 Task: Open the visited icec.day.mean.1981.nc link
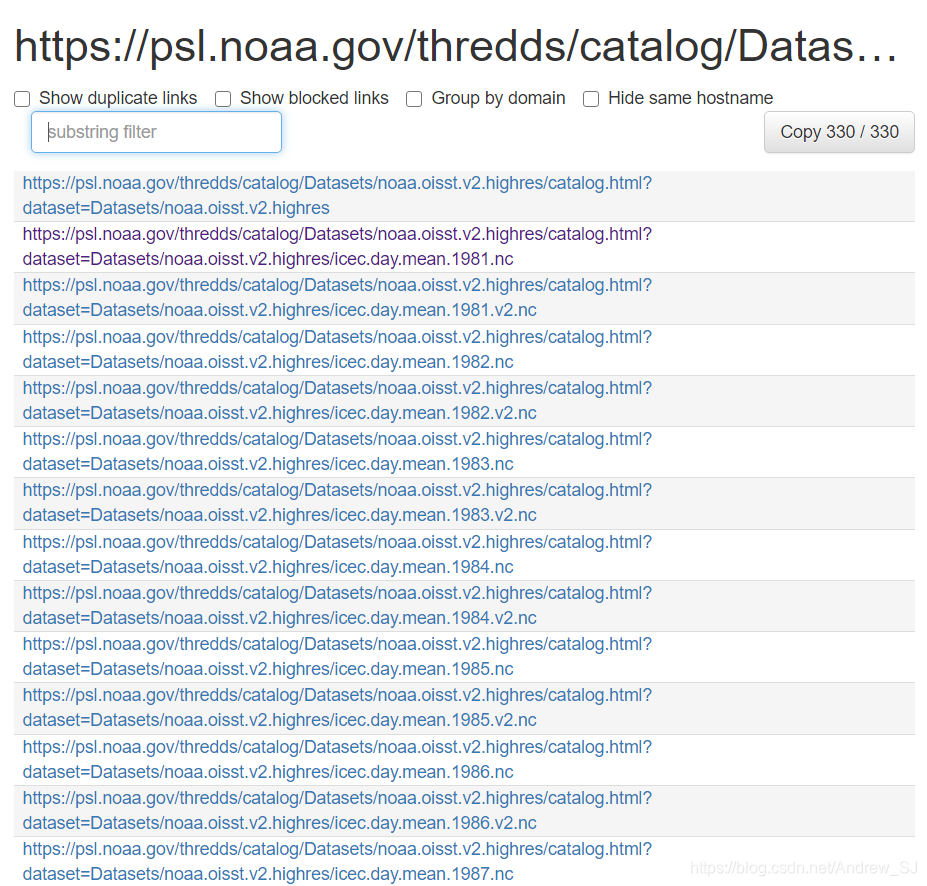(x=337, y=246)
